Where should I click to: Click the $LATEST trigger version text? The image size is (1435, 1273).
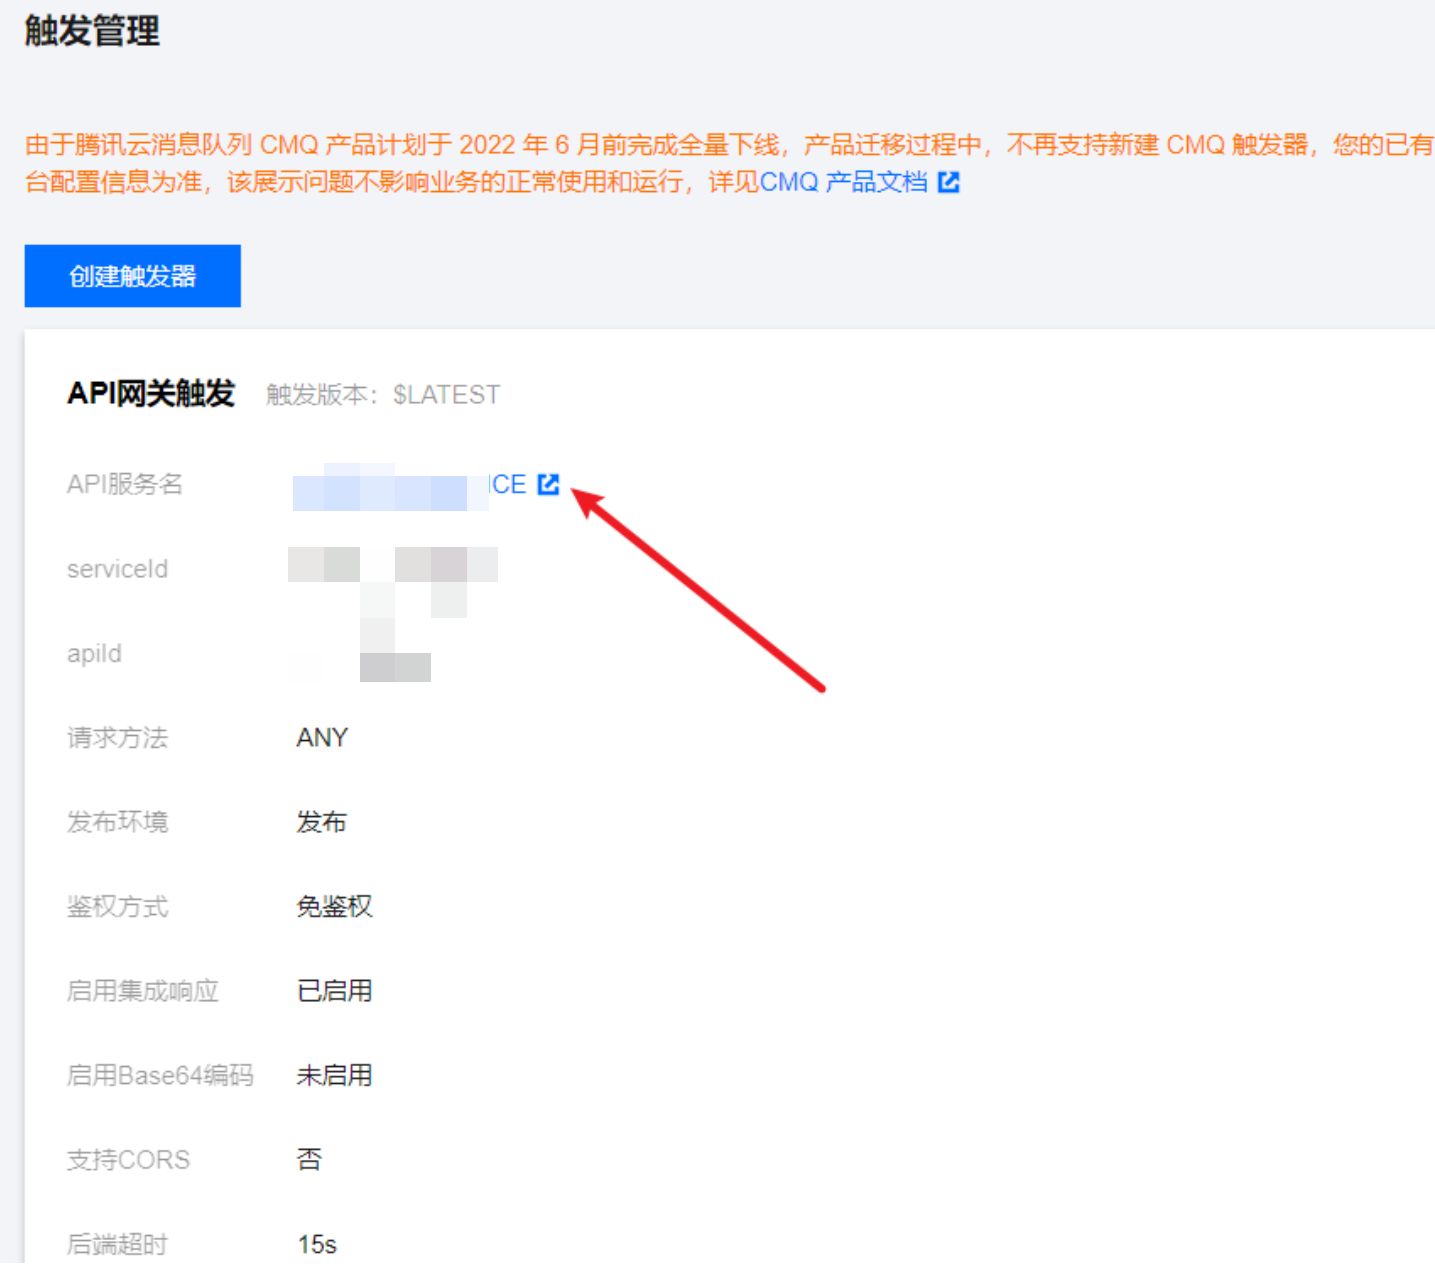click(x=446, y=395)
